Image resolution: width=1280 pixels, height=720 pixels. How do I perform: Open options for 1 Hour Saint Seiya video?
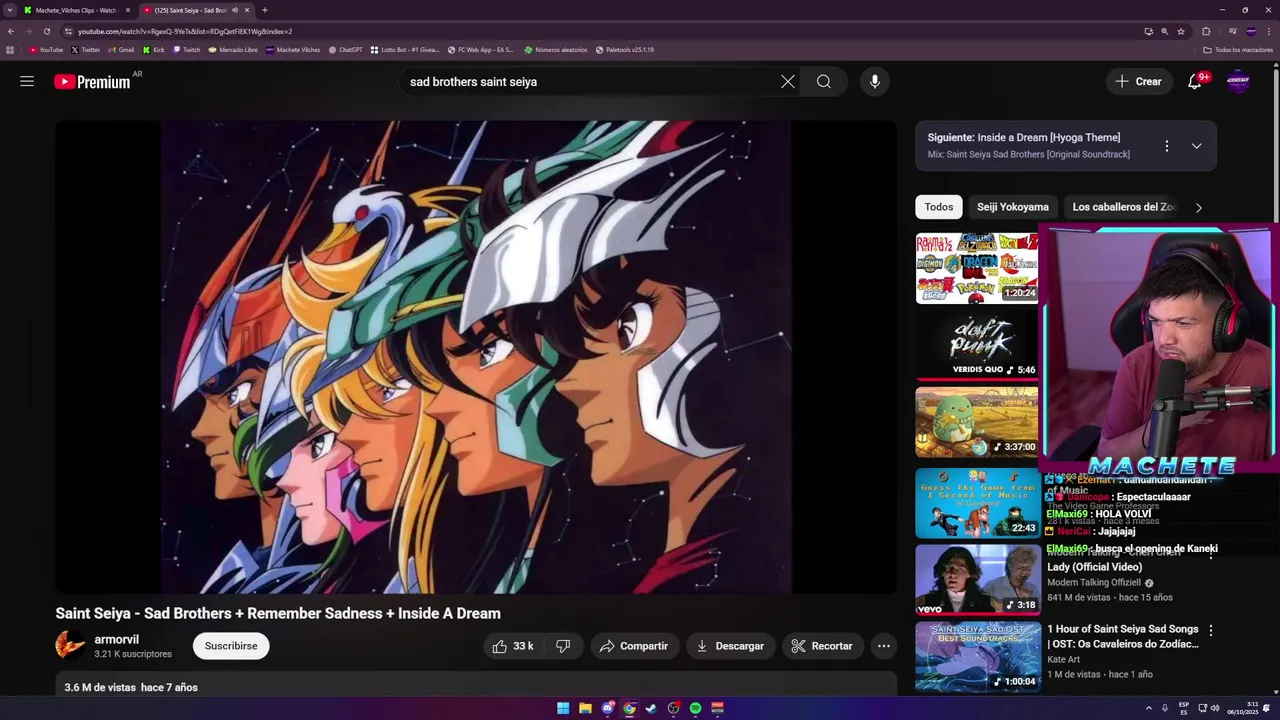[1211, 631]
